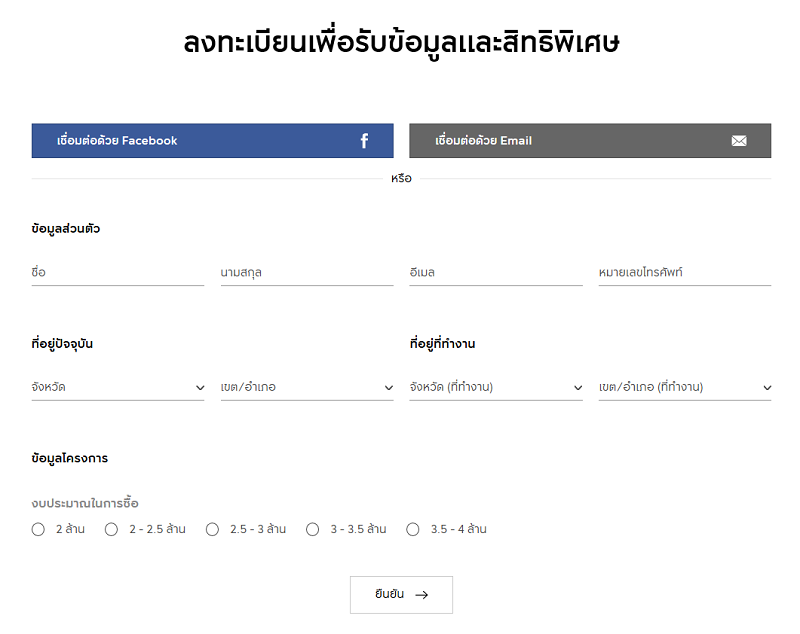The height and width of the screenshot is (634, 800).
Task: Focus the ชื่อ first name field
Action: point(118,273)
